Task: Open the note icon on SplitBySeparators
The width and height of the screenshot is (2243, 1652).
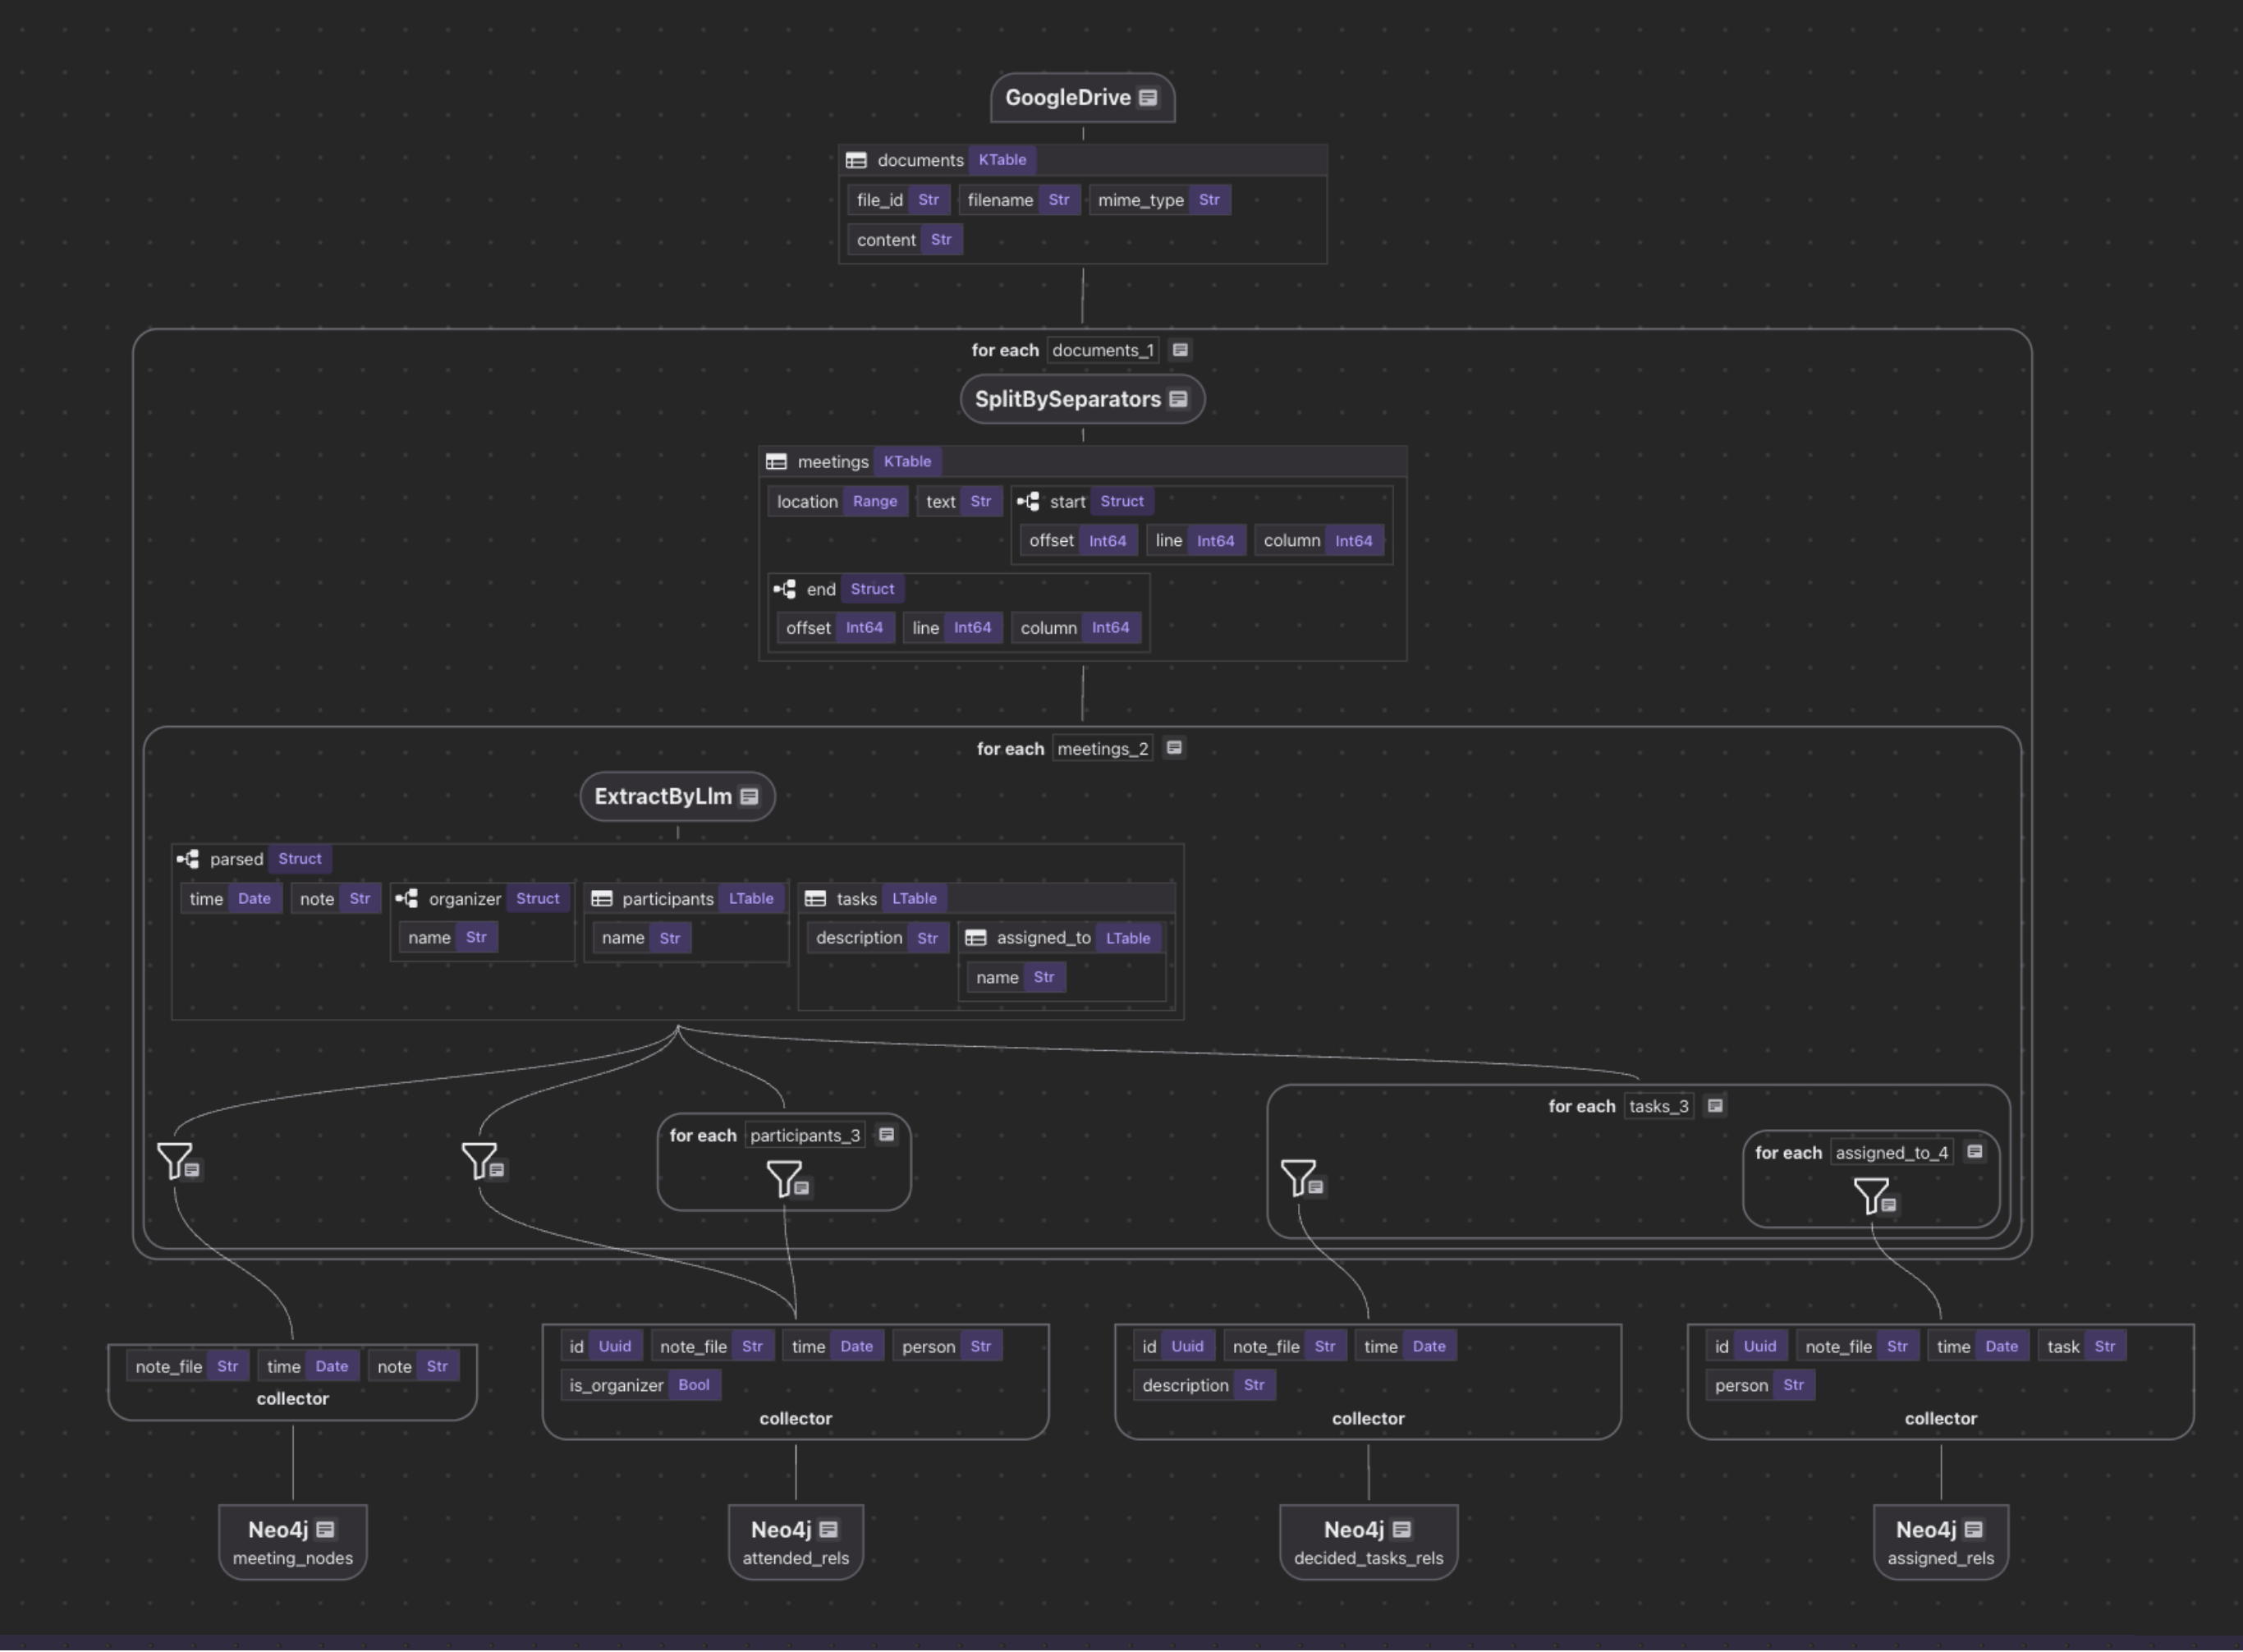Action: 1178,399
